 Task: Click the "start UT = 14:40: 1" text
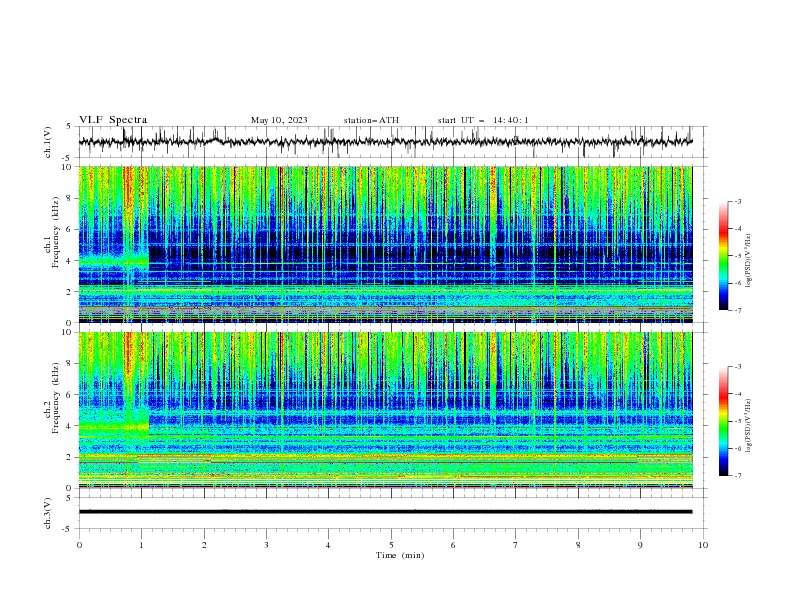[x=483, y=120]
